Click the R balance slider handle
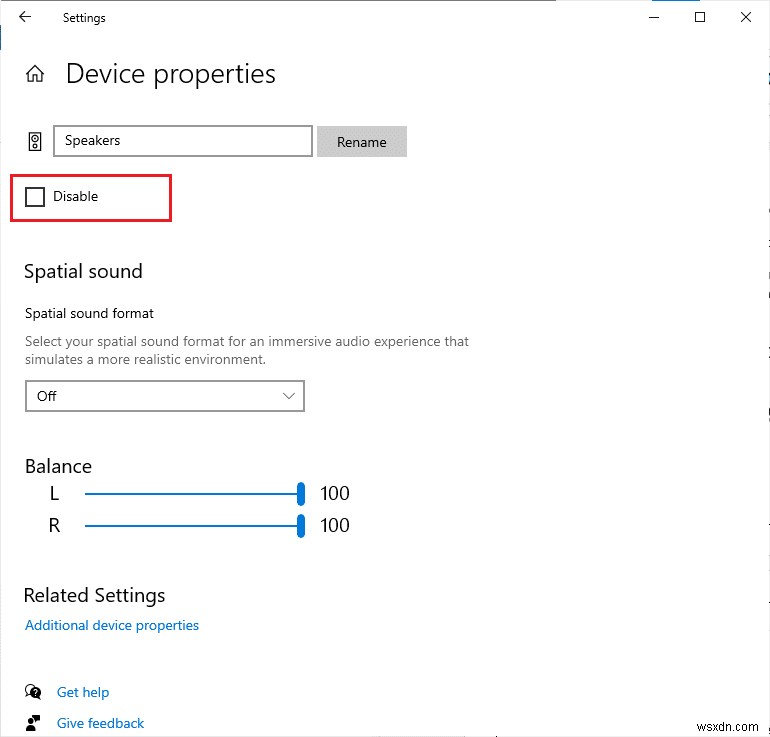This screenshot has width=770, height=737. pos(300,526)
